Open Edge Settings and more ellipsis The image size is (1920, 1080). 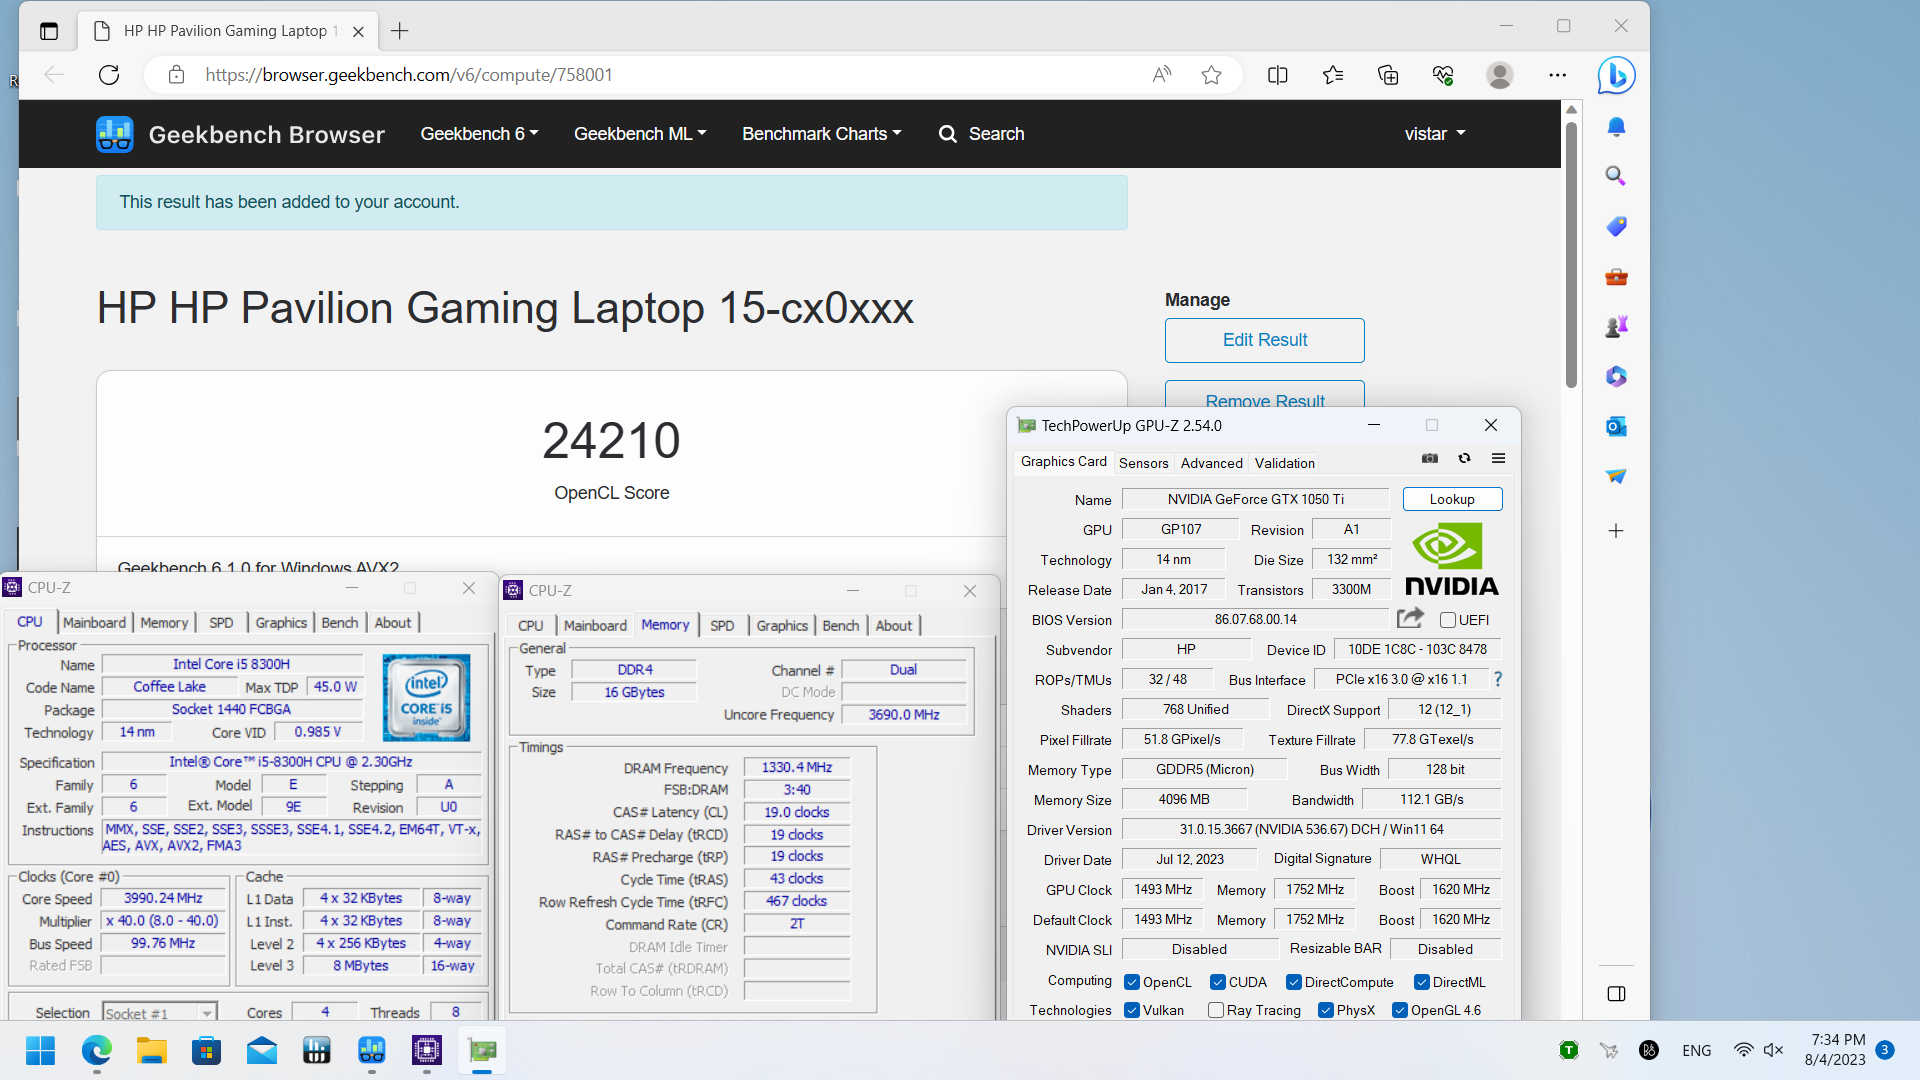pyautogui.click(x=1557, y=75)
